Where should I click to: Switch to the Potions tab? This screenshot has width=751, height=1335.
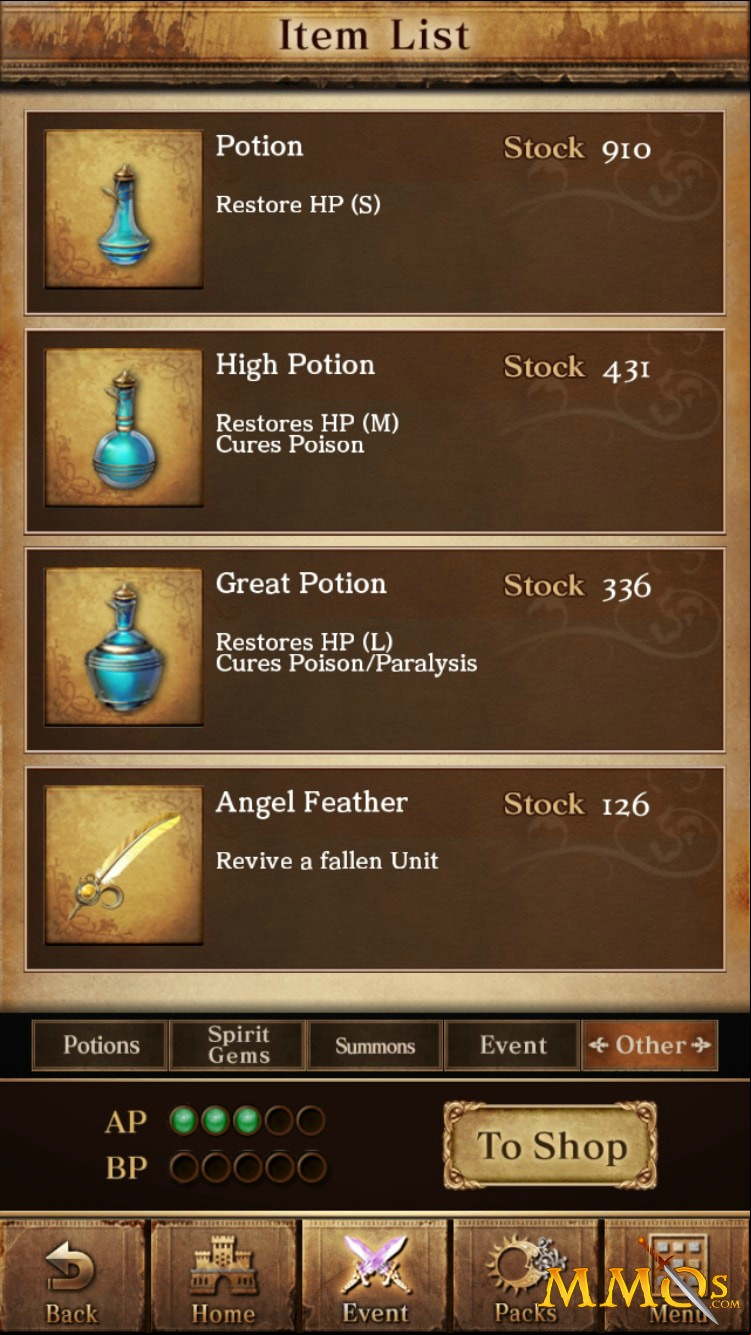click(100, 1046)
